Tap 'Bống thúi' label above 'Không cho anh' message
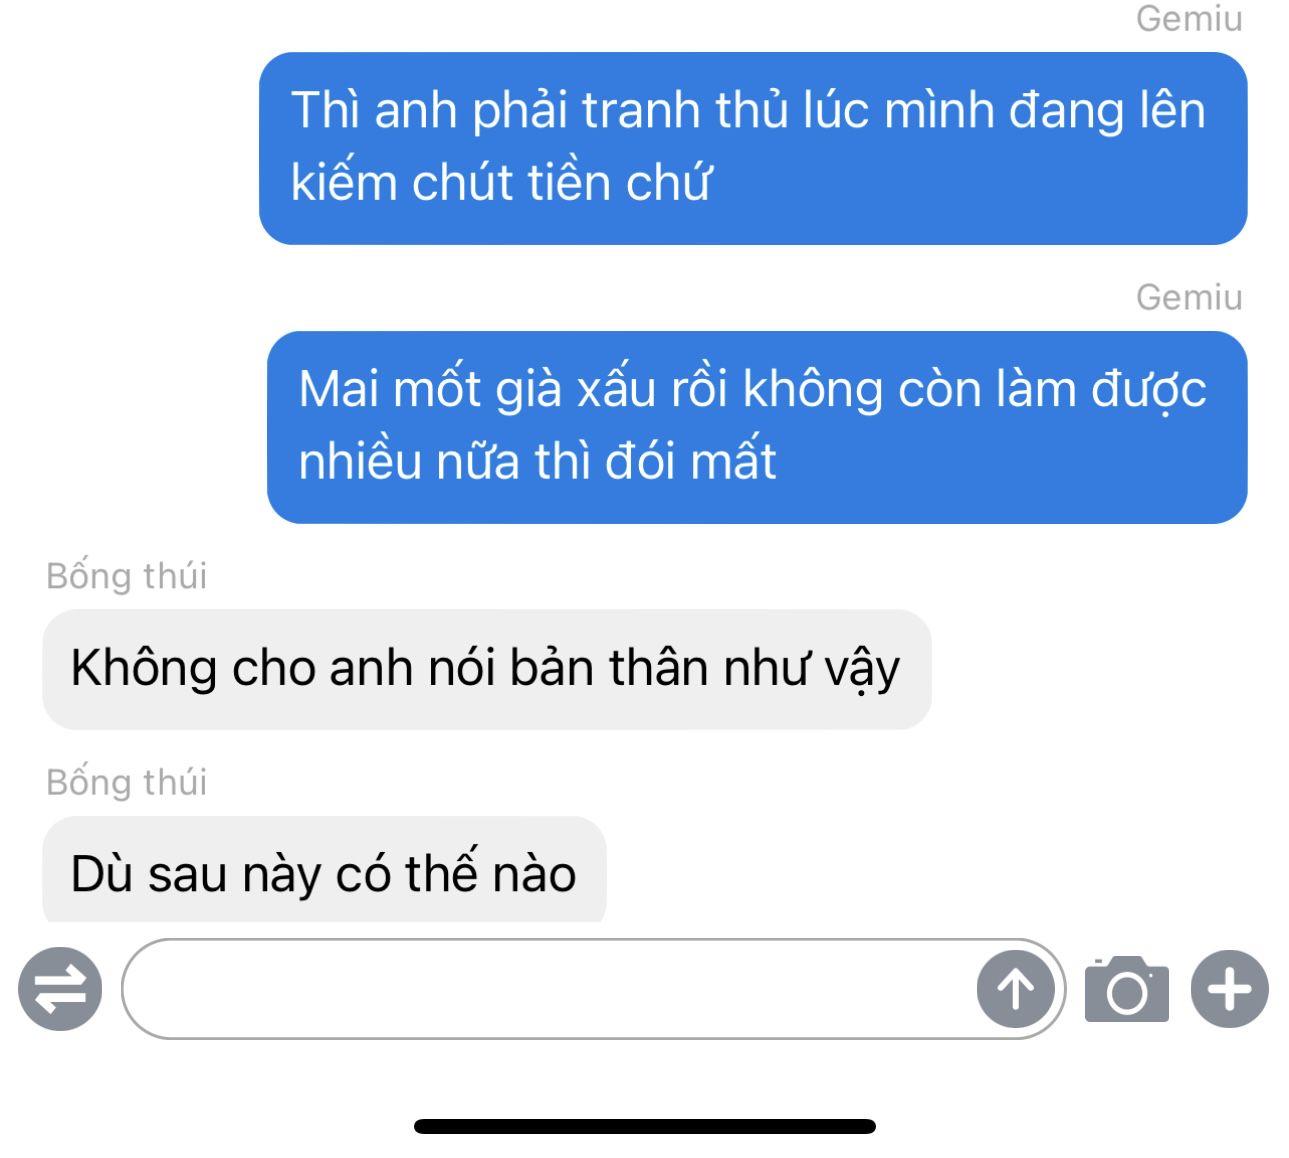This screenshot has width=1289, height=1158. point(127,576)
